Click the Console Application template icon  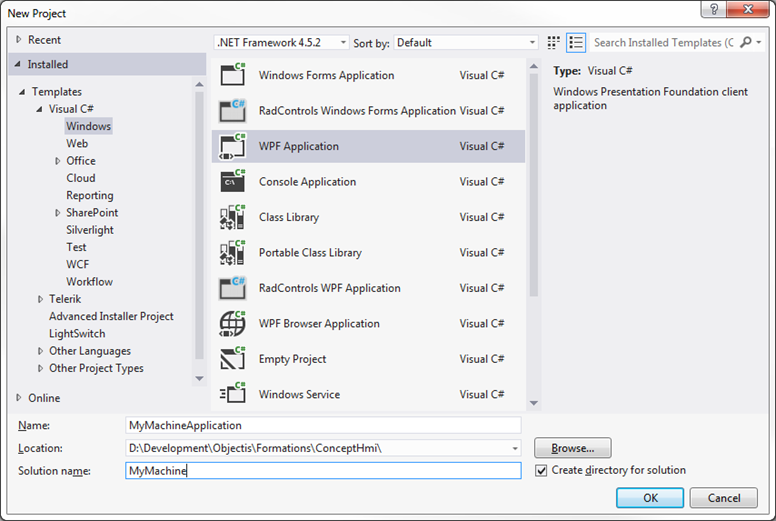tap(233, 182)
